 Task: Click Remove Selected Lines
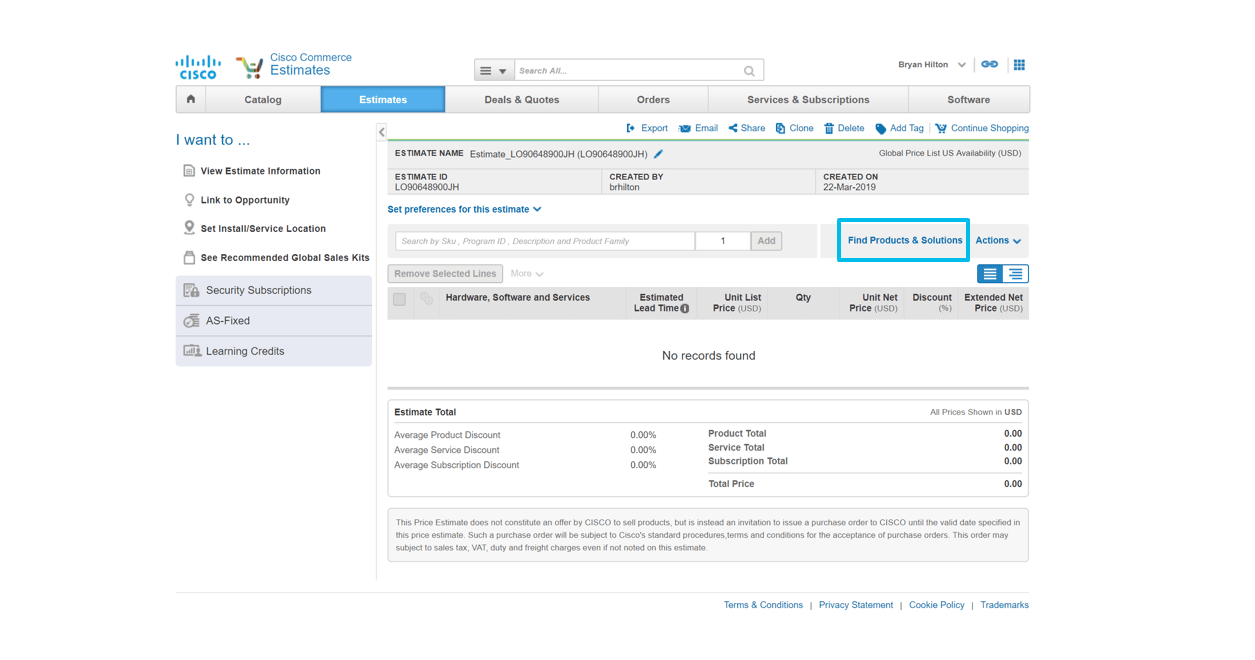(445, 274)
